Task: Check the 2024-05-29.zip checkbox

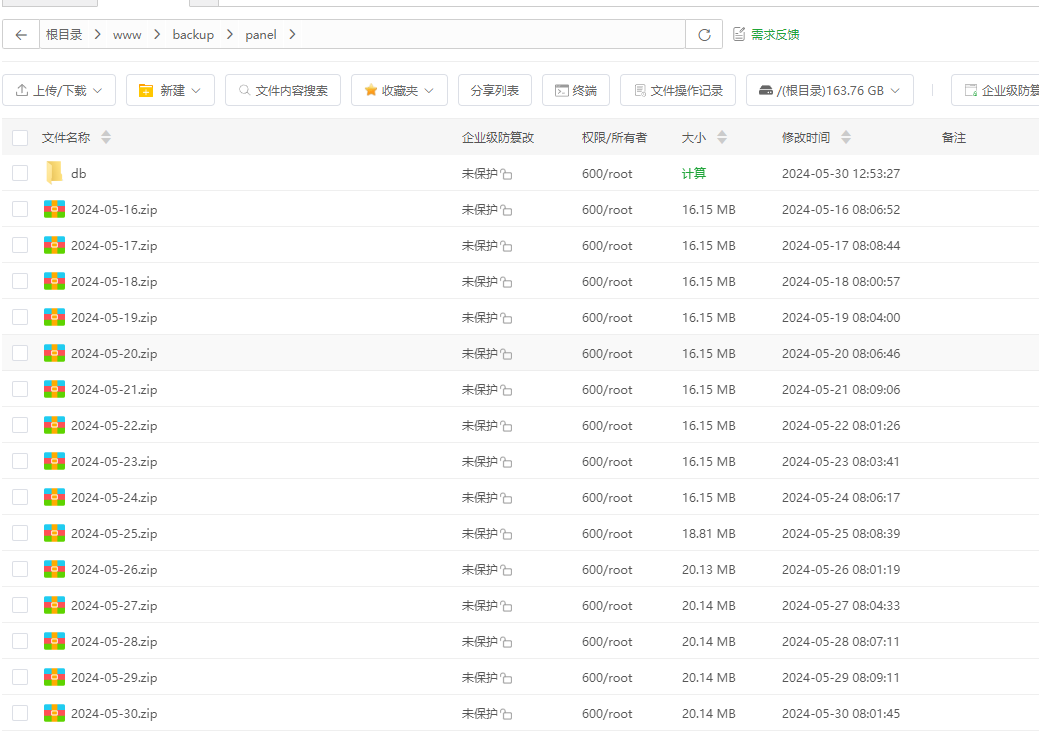Action: pyautogui.click(x=20, y=677)
